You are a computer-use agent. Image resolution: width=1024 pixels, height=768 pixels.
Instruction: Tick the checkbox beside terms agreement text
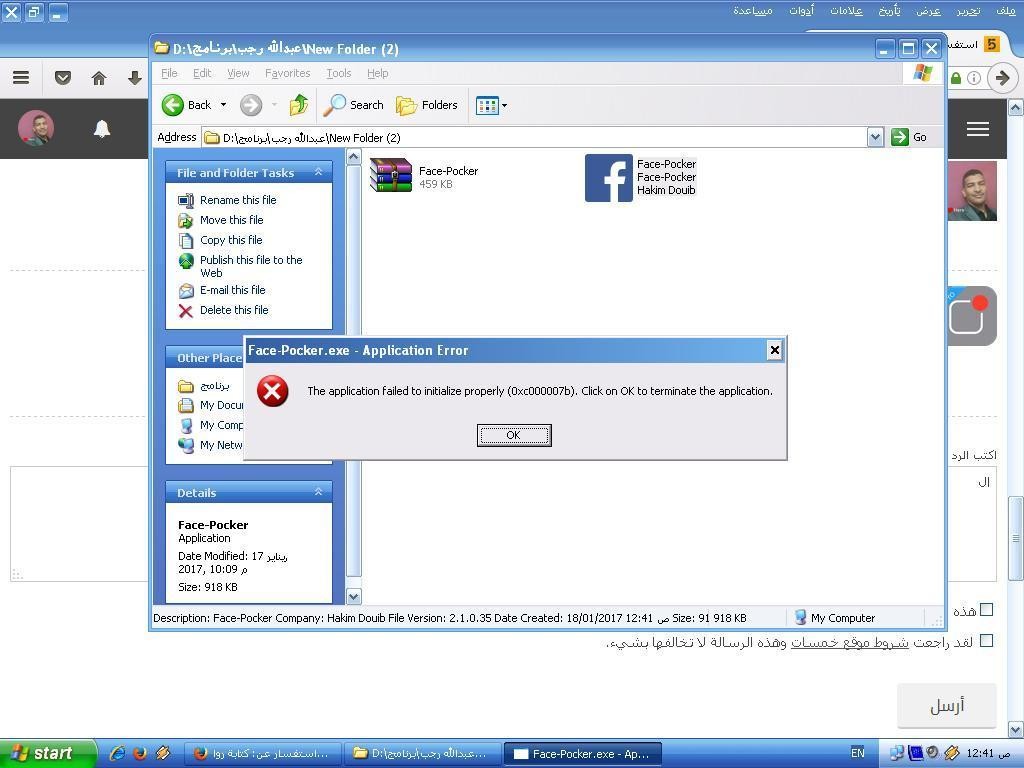pos(986,641)
